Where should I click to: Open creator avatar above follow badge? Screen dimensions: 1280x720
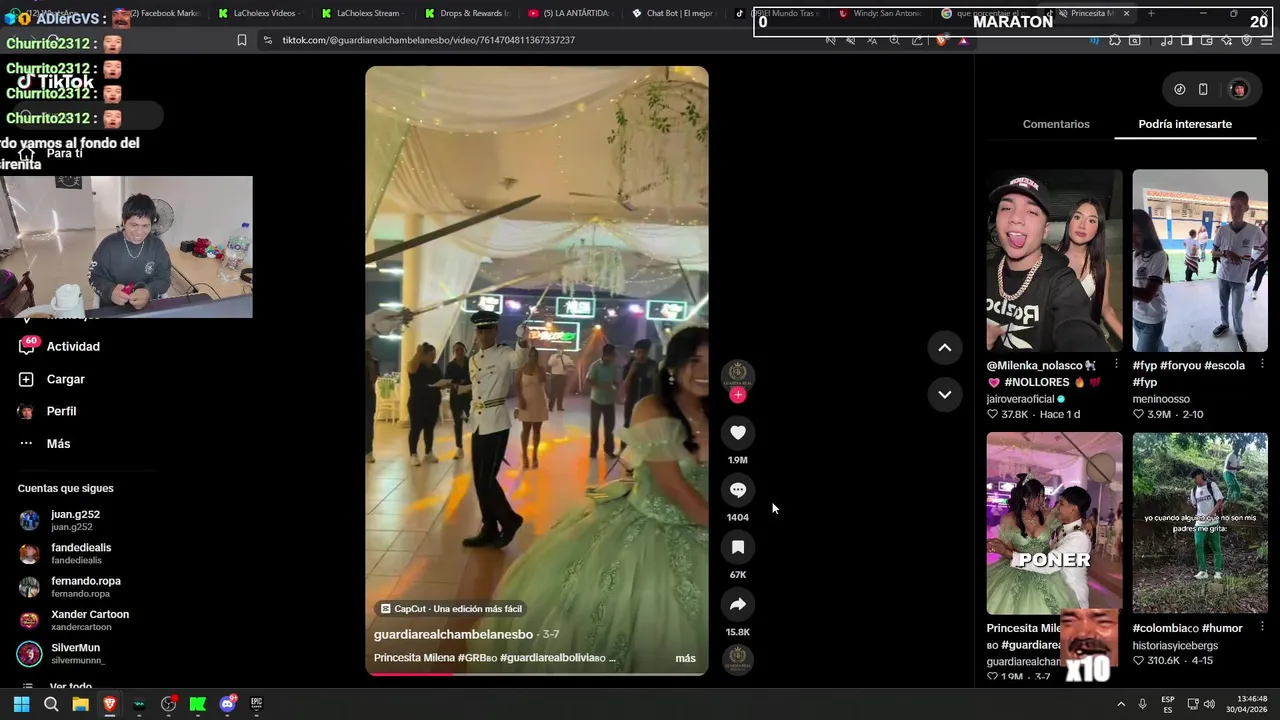tap(737, 374)
